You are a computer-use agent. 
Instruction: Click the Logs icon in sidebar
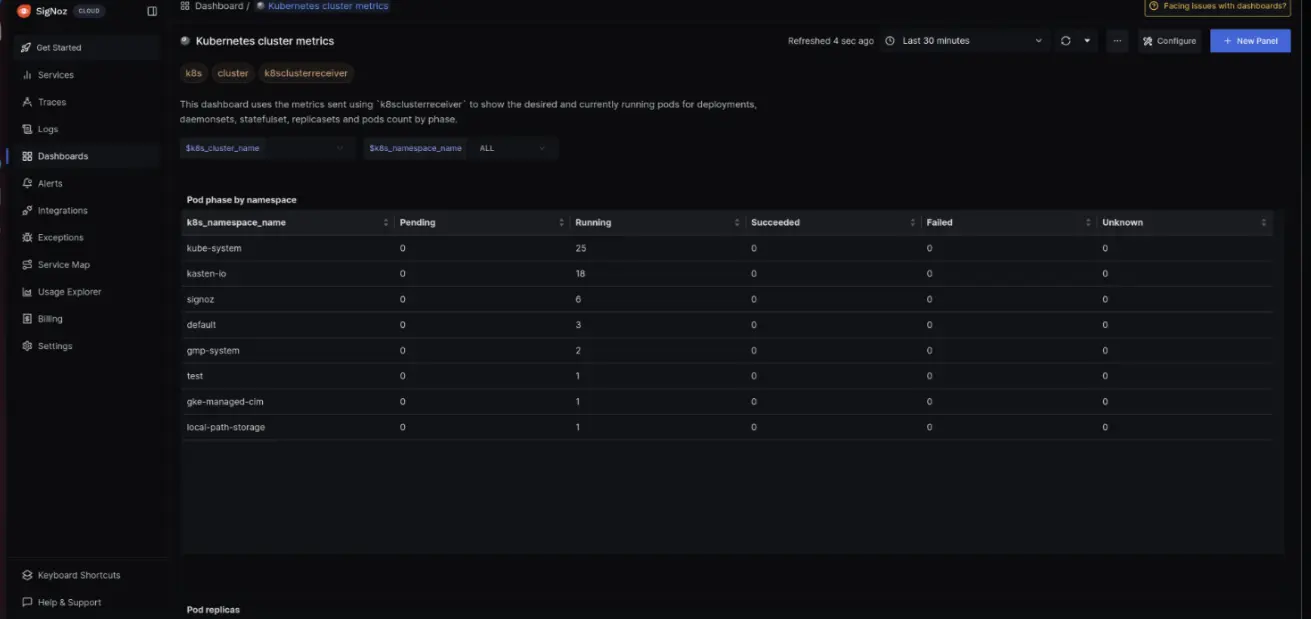click(27, 129)
